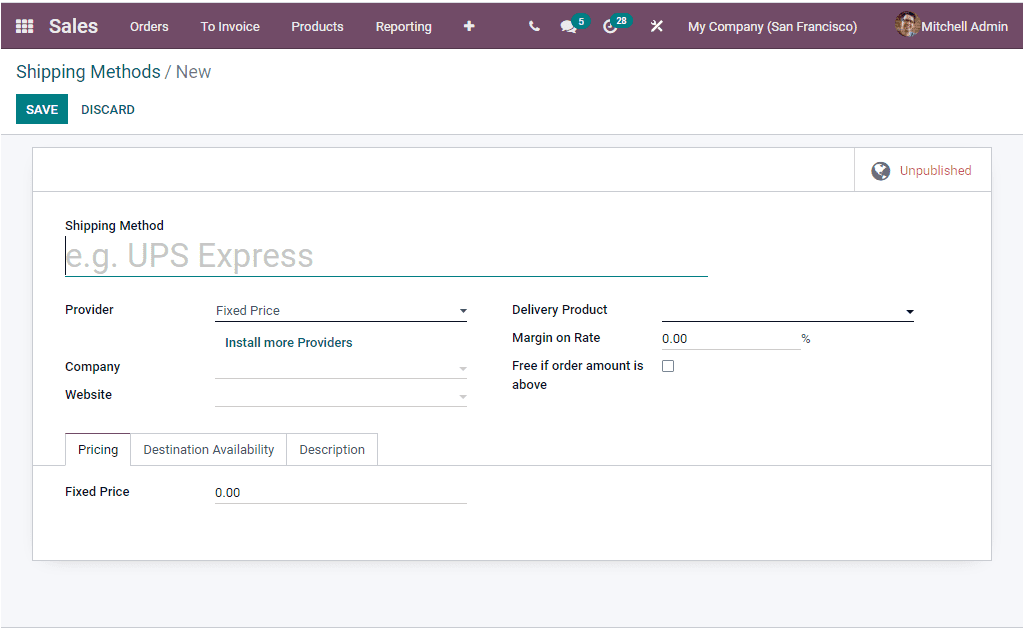Expand the Delivery Product dropdown
Viewport: 1024px width, 629px height.
786,310
